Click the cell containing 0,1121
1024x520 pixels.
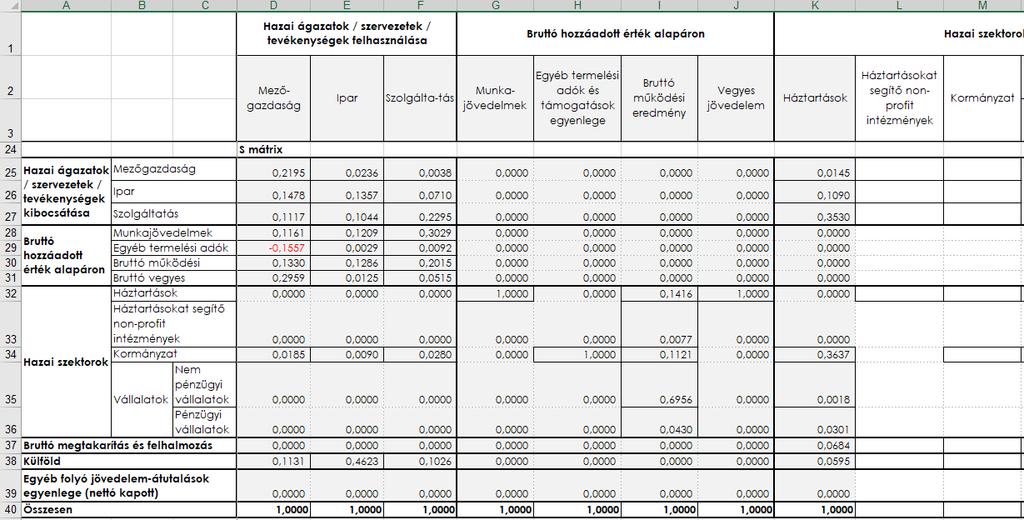[x=659, y=355]
